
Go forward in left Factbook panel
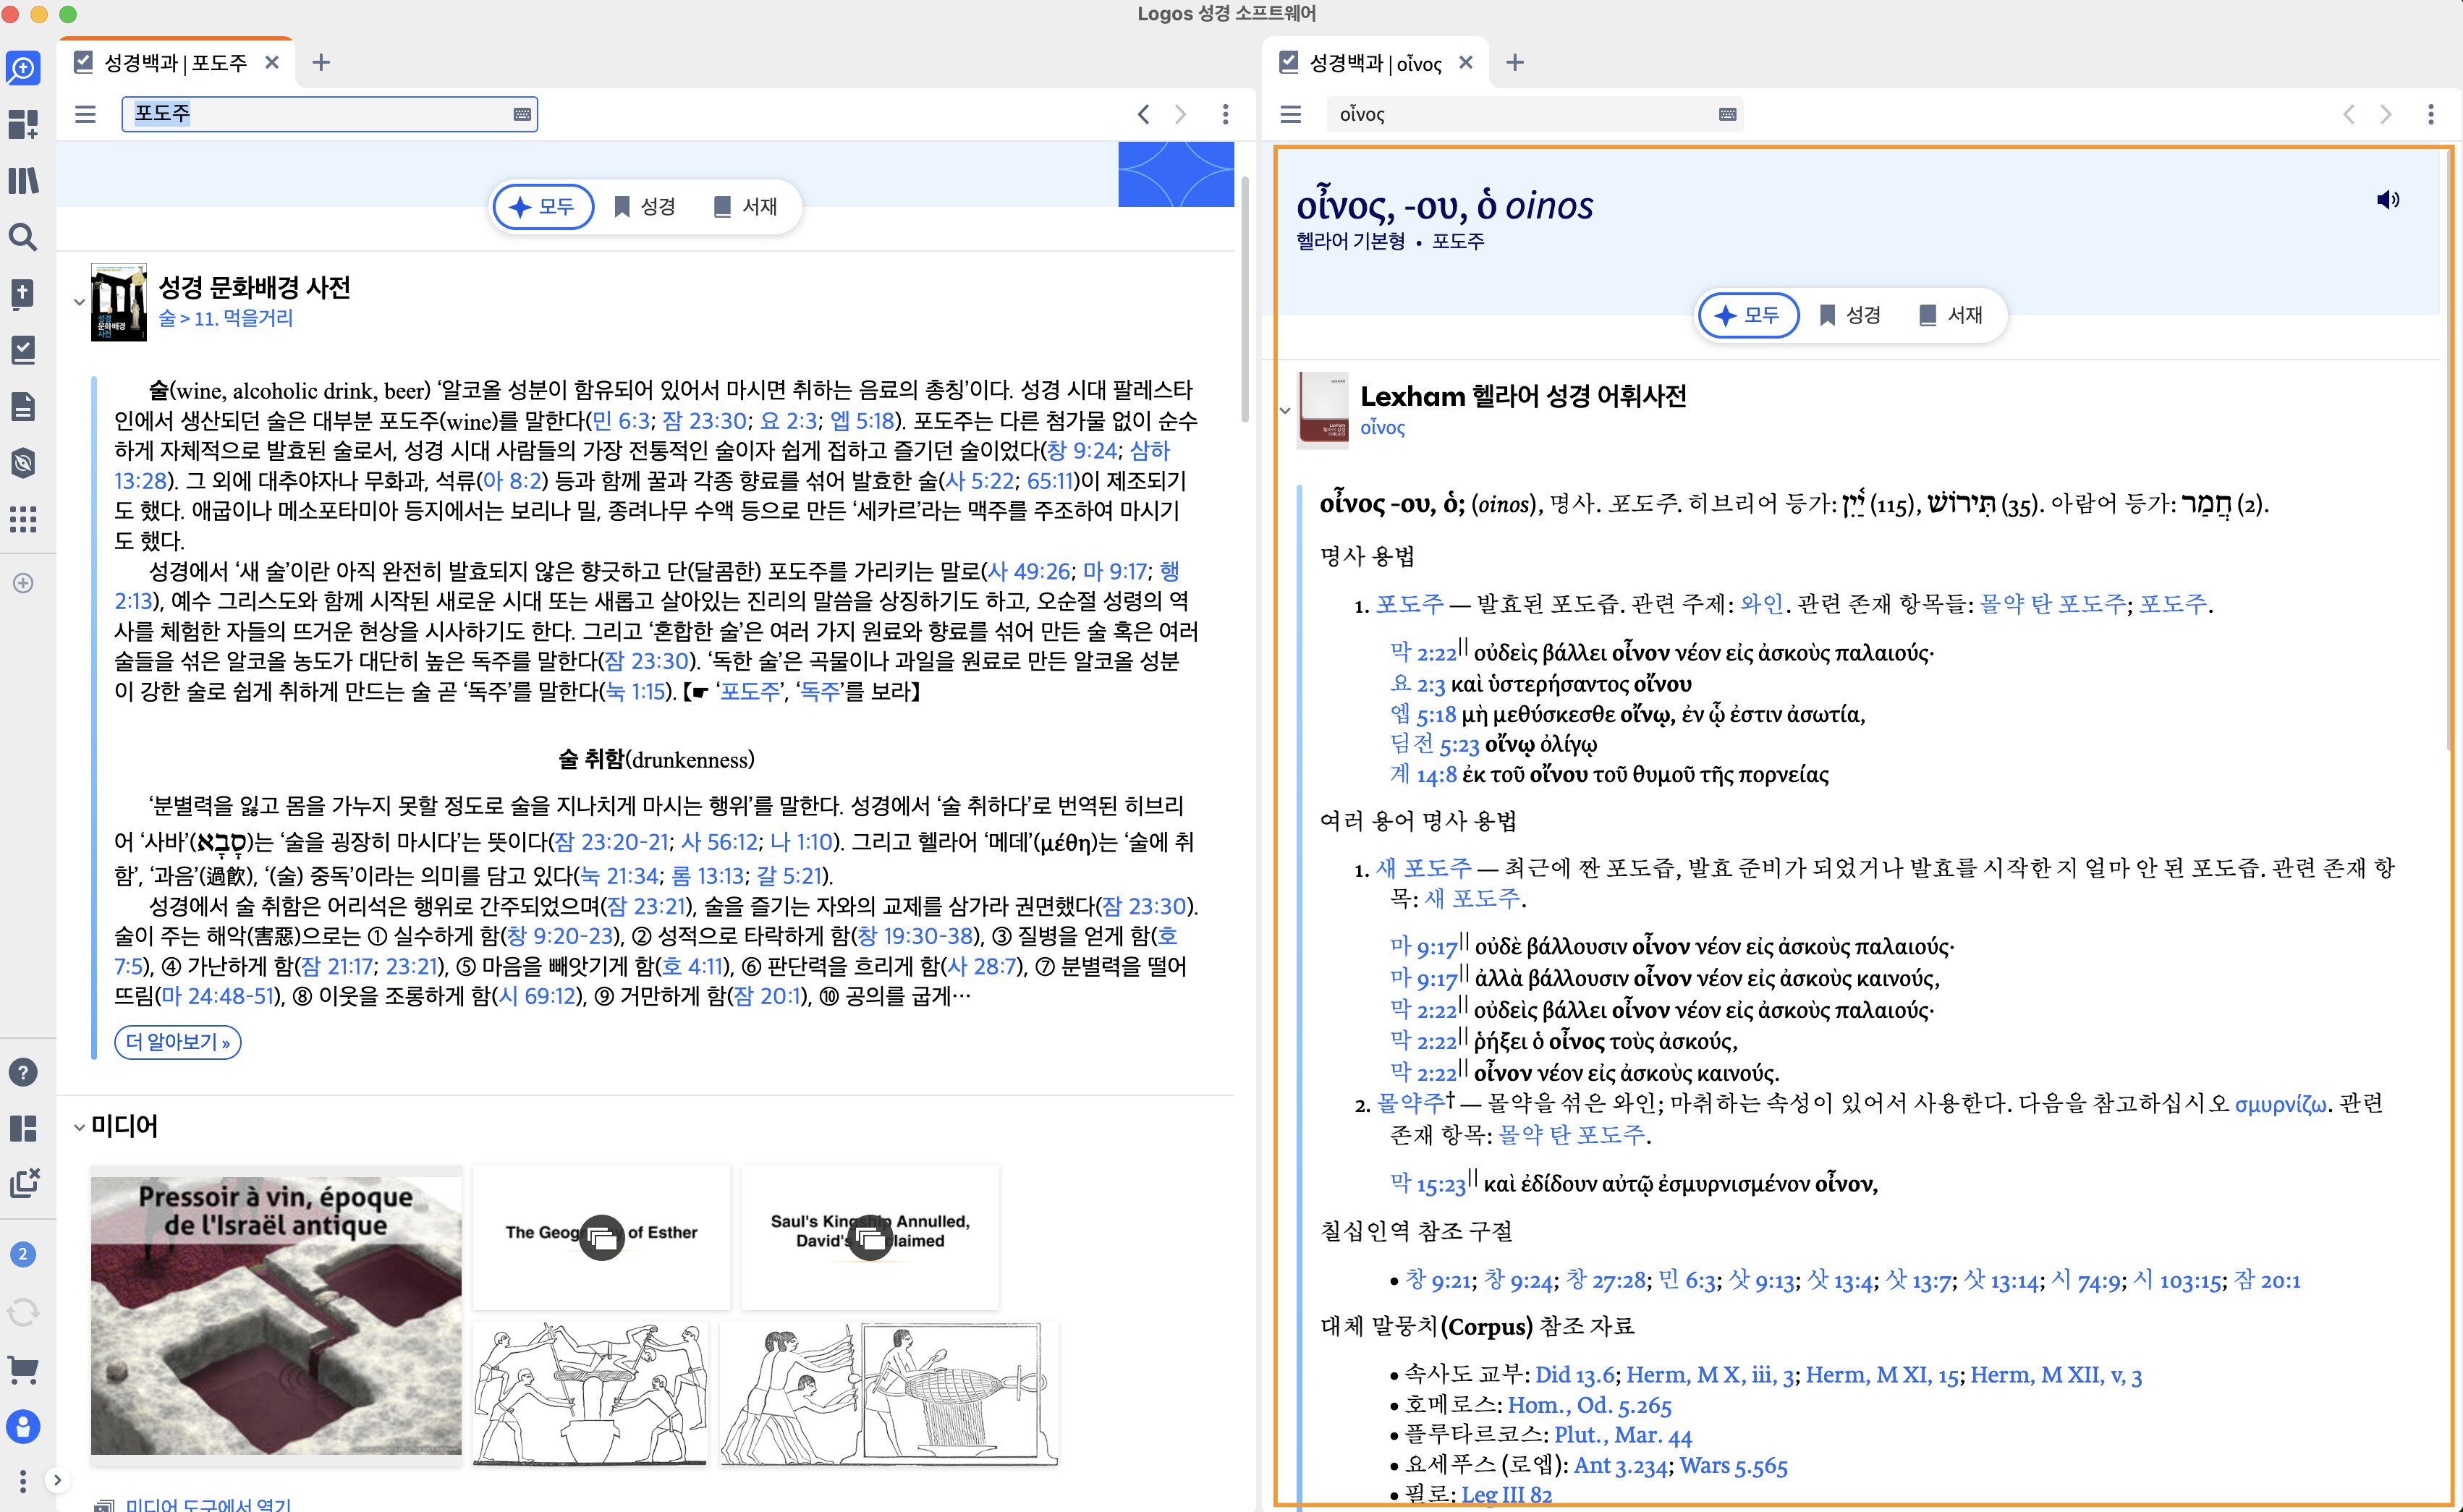click(x=1181, y=114)
